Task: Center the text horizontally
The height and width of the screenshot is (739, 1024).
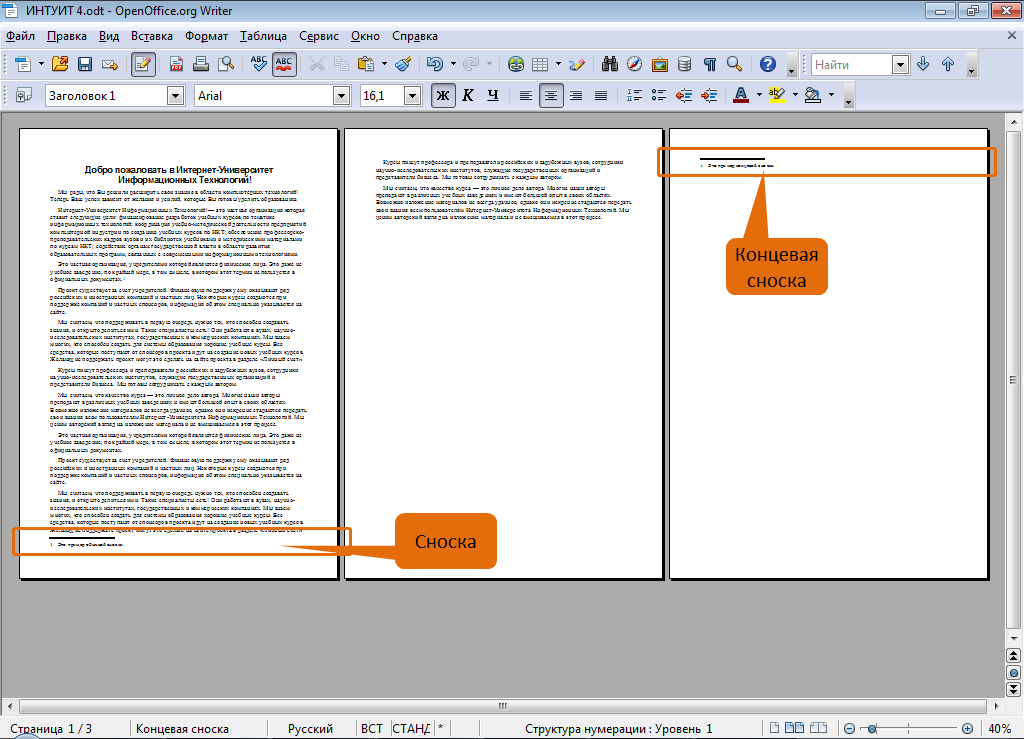Action: click(x=551, y=96)
